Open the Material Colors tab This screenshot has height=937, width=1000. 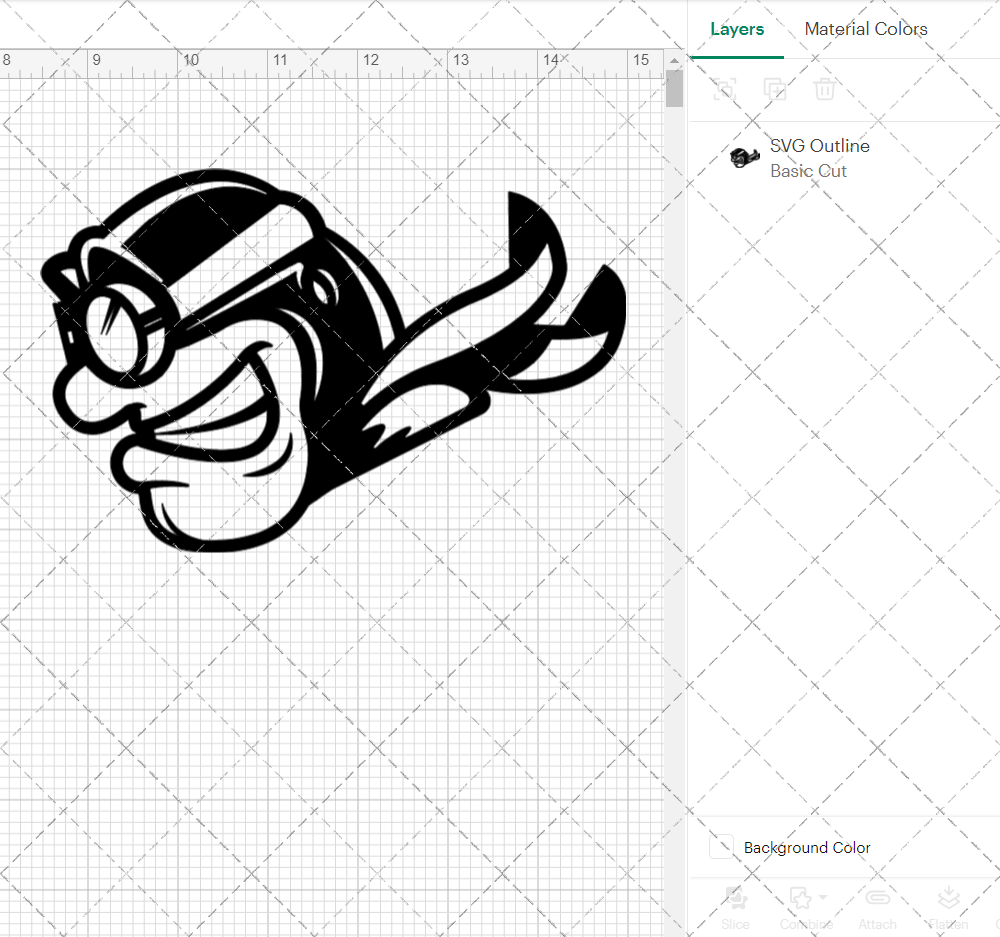[865, 29]
